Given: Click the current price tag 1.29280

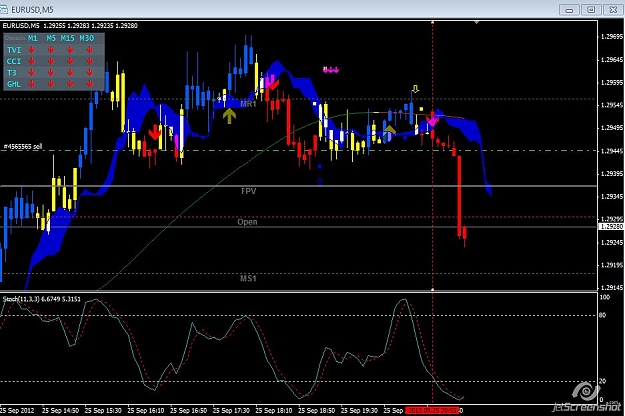Looking at the screenshot, I should tap(611, 226).
